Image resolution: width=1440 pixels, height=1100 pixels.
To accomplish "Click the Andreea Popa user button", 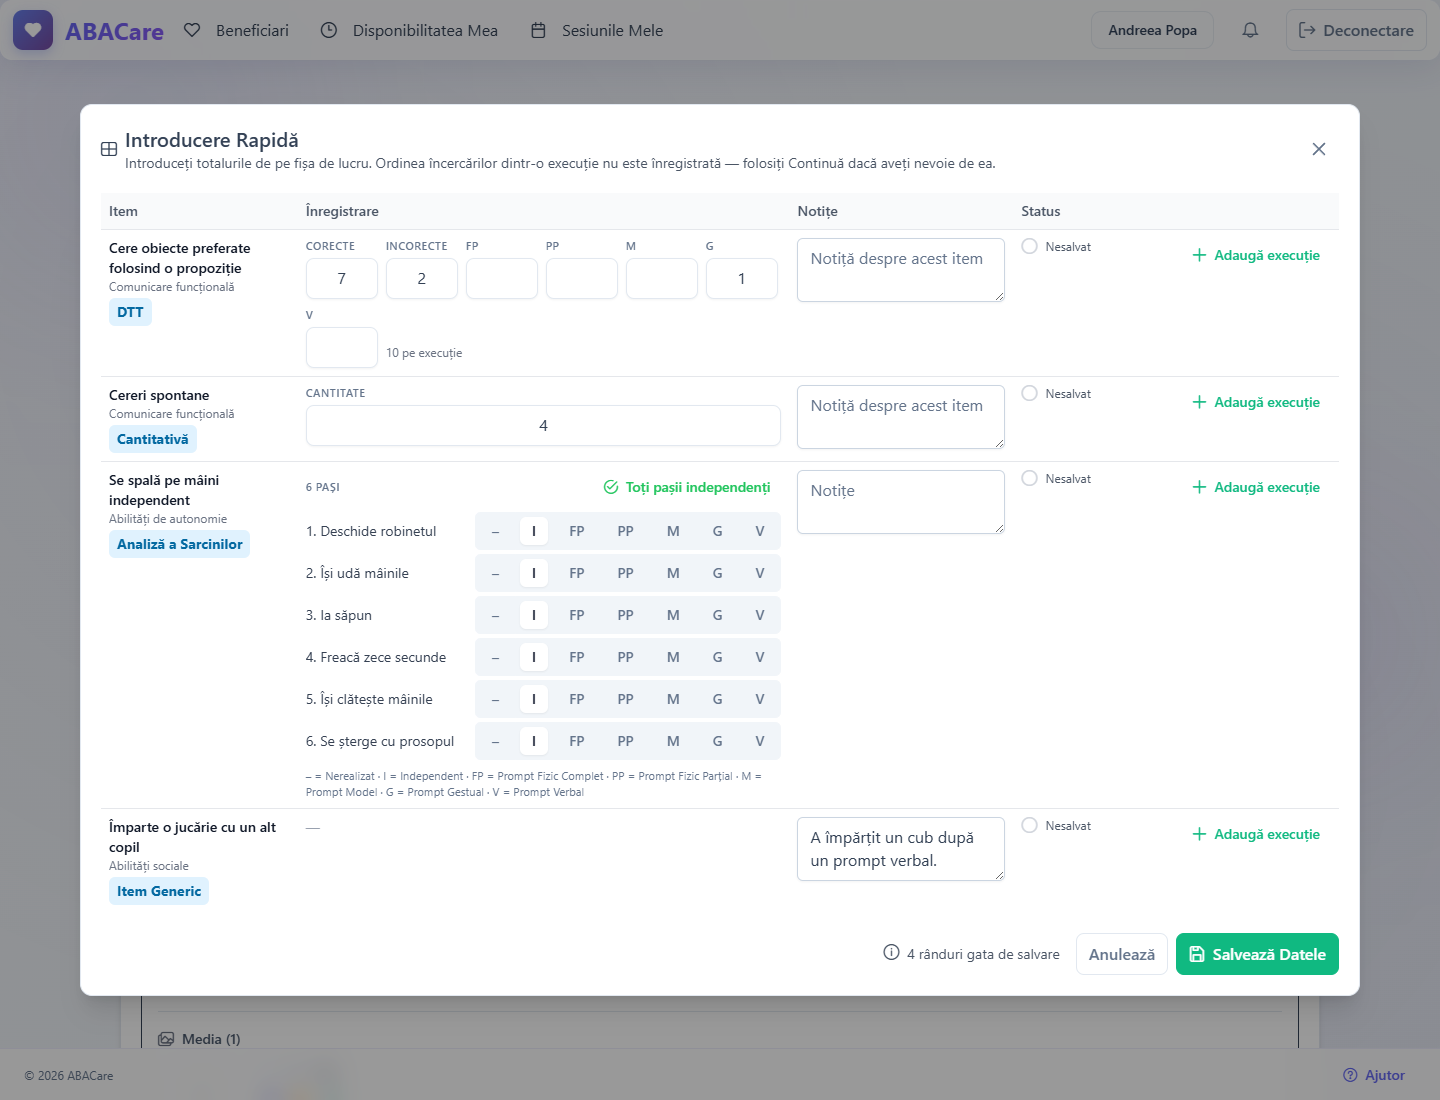I will (x=1152, y=30).
